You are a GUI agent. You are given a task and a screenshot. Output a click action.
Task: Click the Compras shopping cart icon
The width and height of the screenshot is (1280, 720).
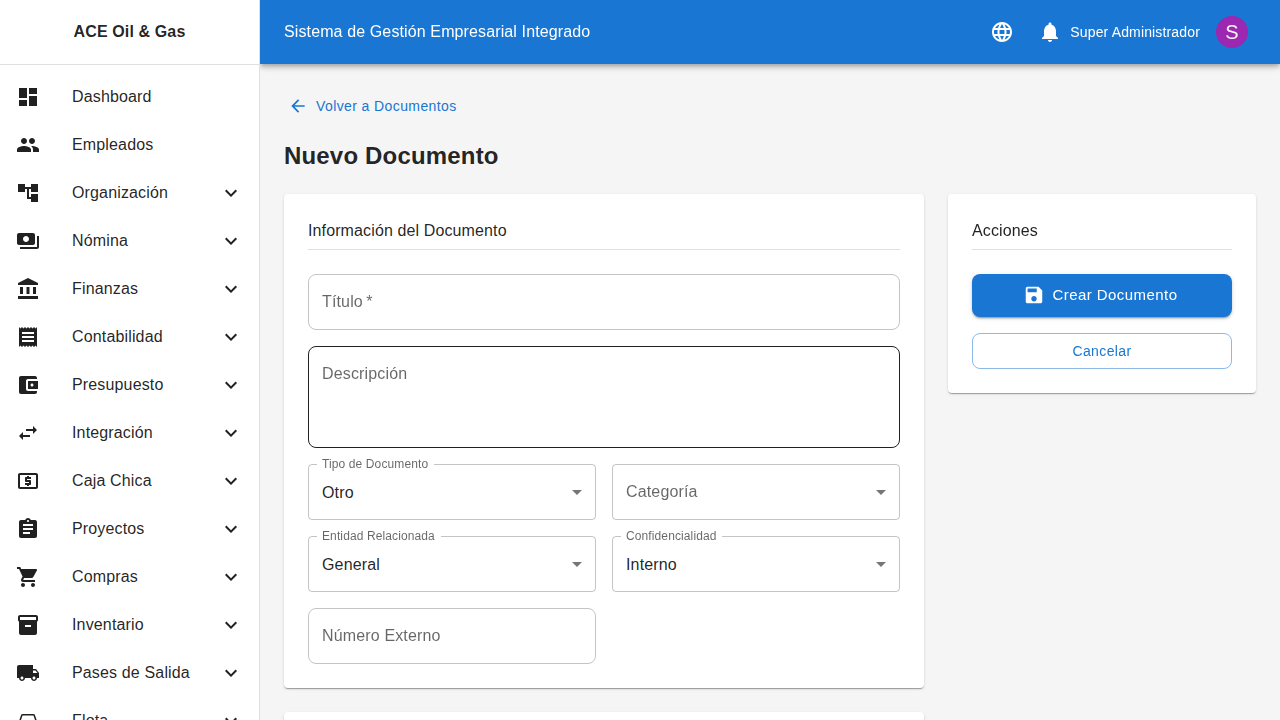(x=28, y=576)
